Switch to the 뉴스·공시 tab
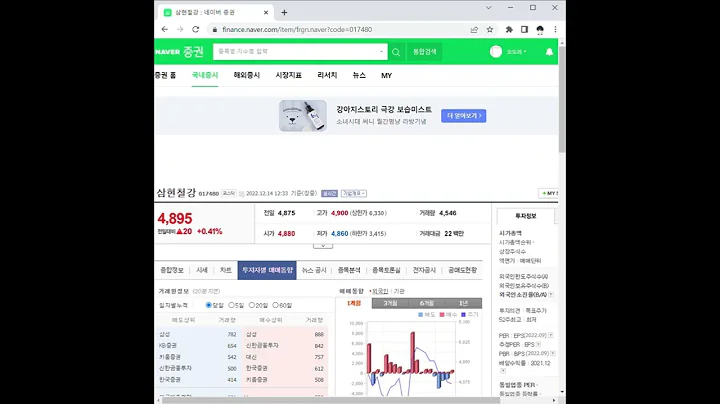This screenshot has height=404, width=720. click(314, 270)
